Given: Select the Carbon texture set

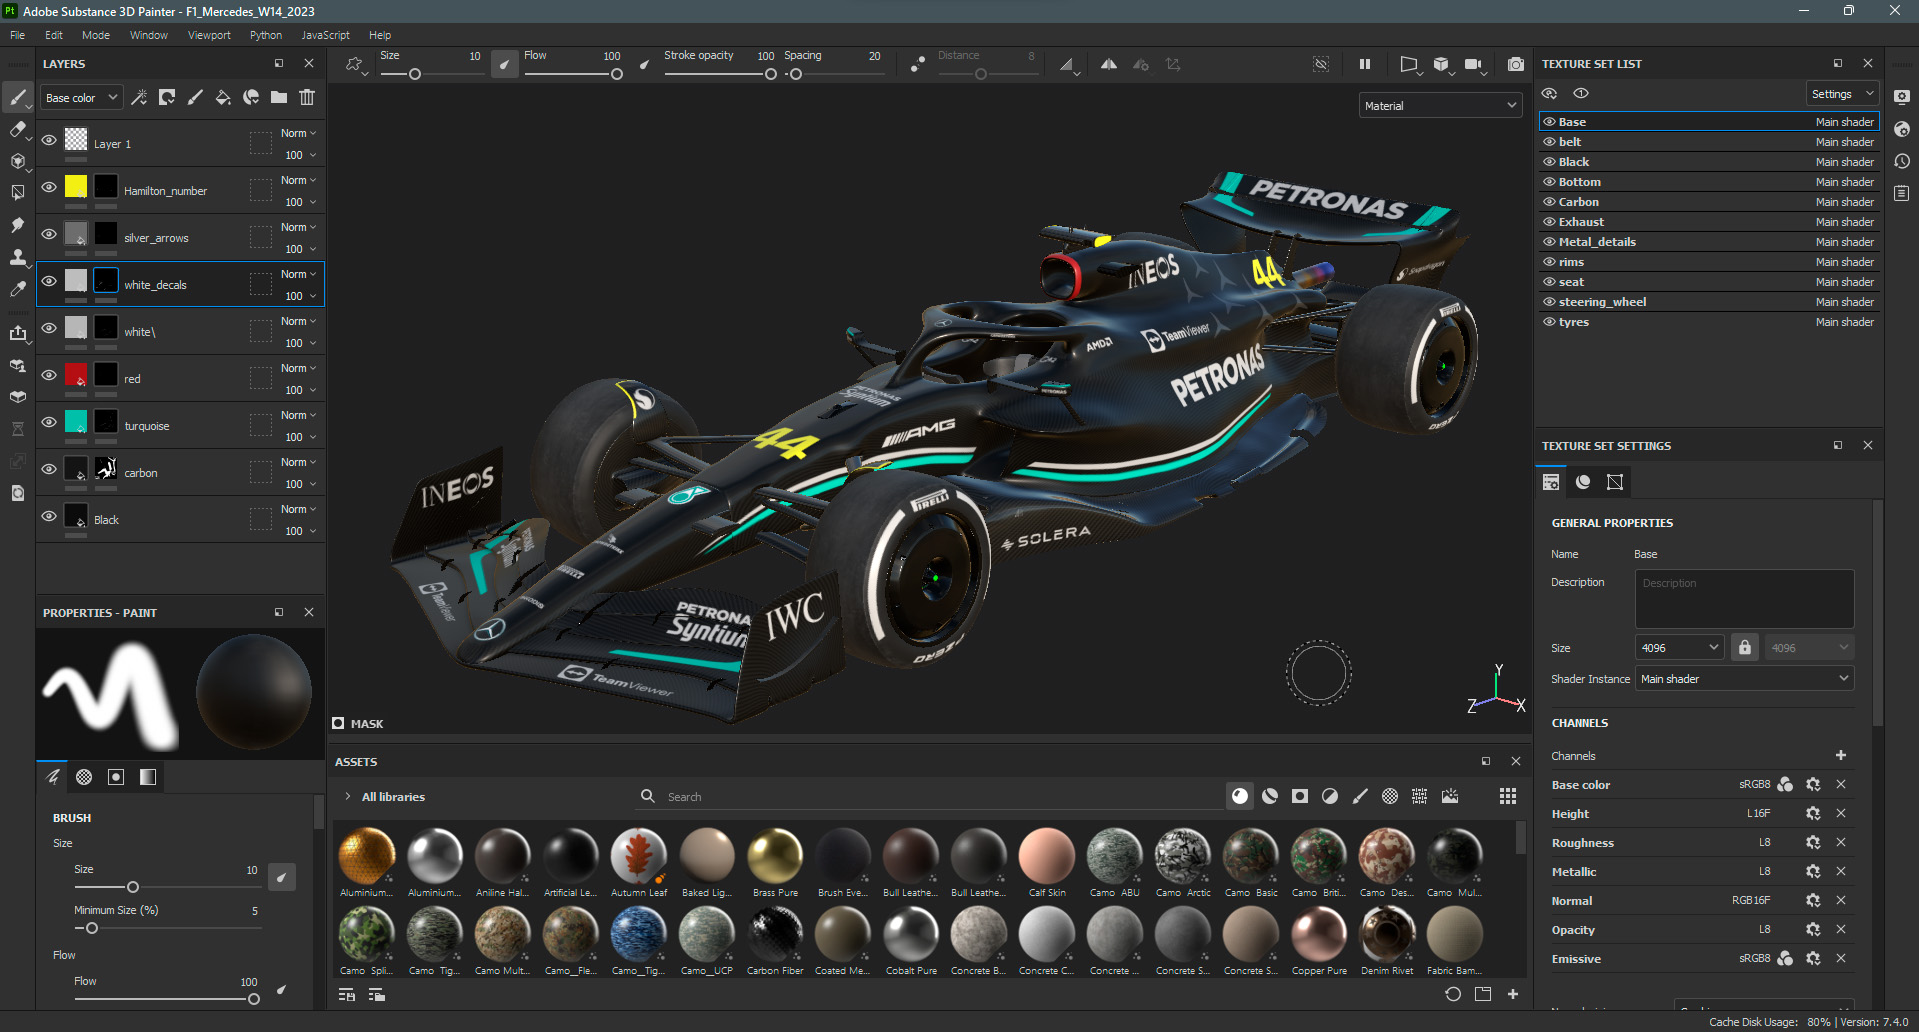Looking at the screenshot, I should tap(1709, 202).
